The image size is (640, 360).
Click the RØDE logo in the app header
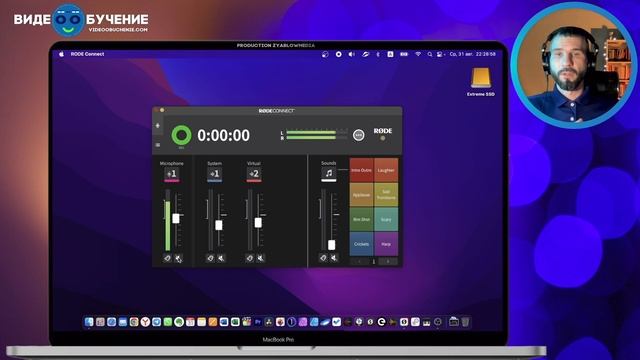pos(382,131)
